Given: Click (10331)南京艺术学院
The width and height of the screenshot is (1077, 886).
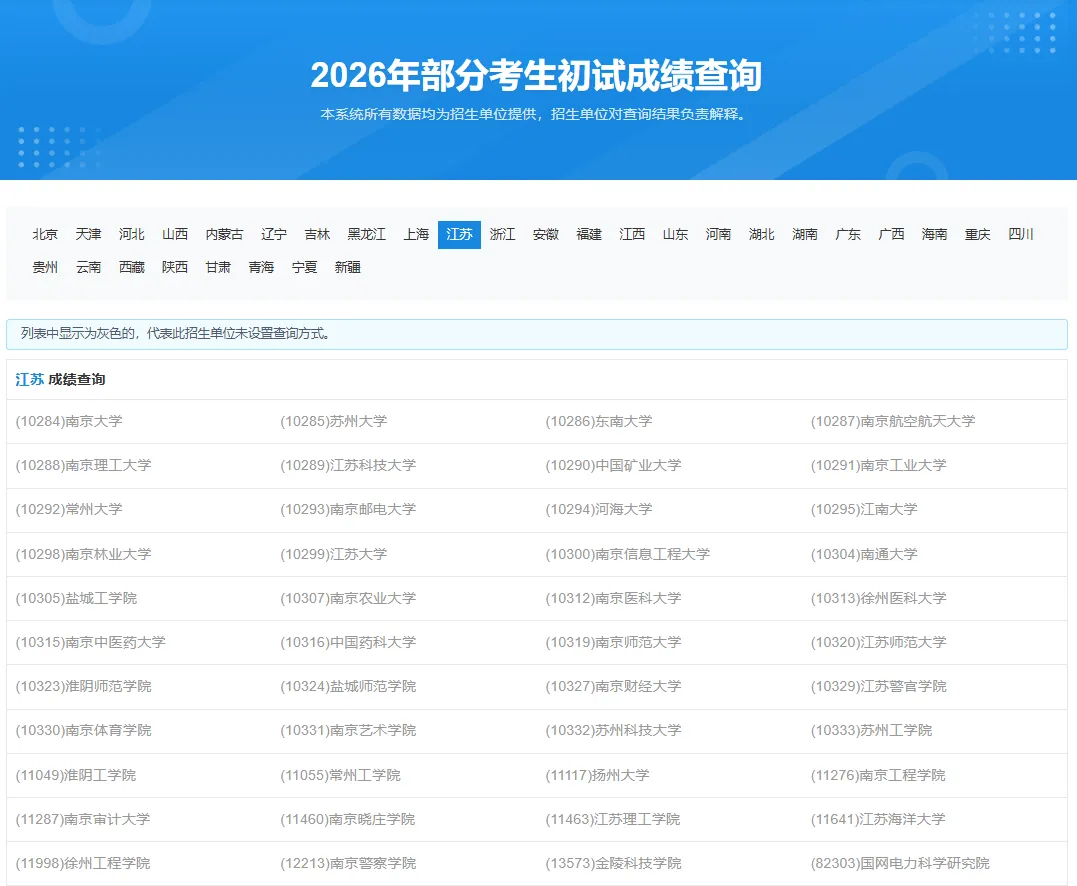Looking at the screenshot, I should (x=348, y=730).
